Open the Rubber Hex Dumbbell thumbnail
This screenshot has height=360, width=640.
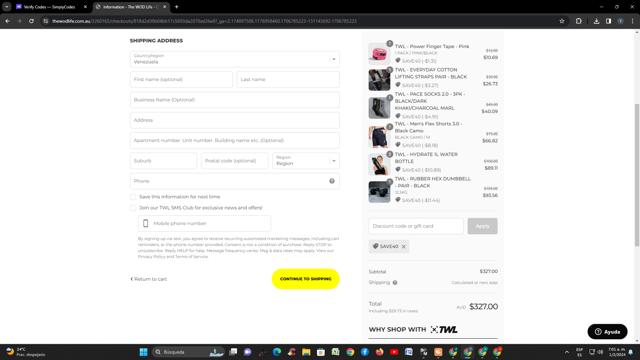point(379,192)
